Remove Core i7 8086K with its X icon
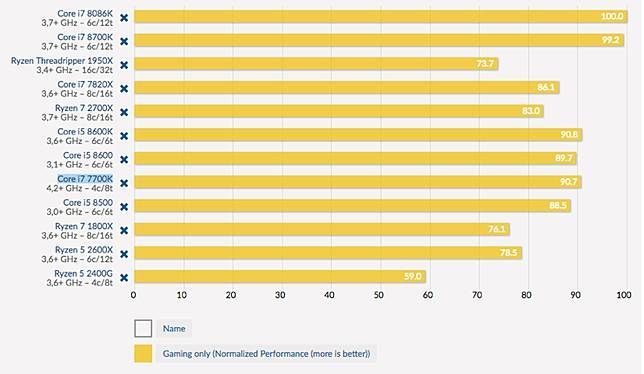The width and height of the screenshot is (644, 374). (124, 18)
